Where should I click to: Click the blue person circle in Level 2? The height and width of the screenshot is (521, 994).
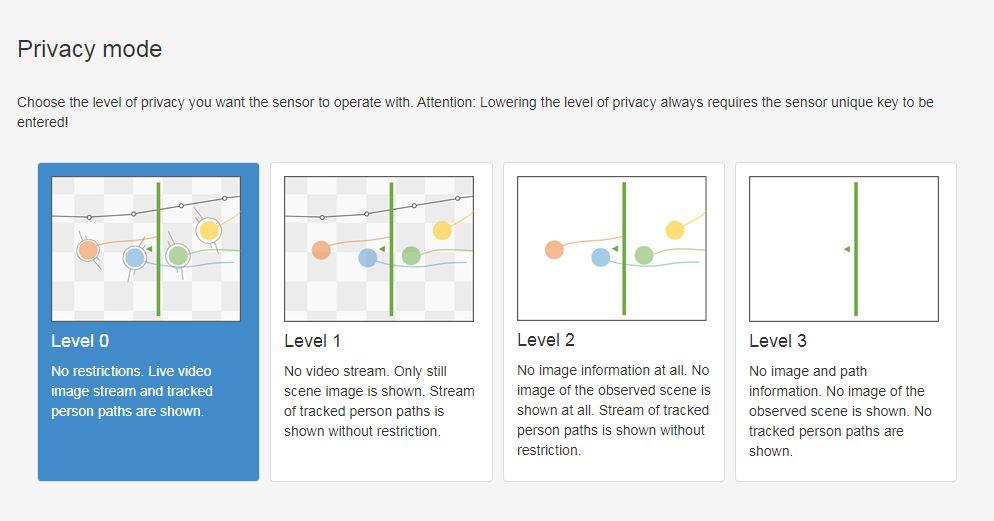point(600,257)
